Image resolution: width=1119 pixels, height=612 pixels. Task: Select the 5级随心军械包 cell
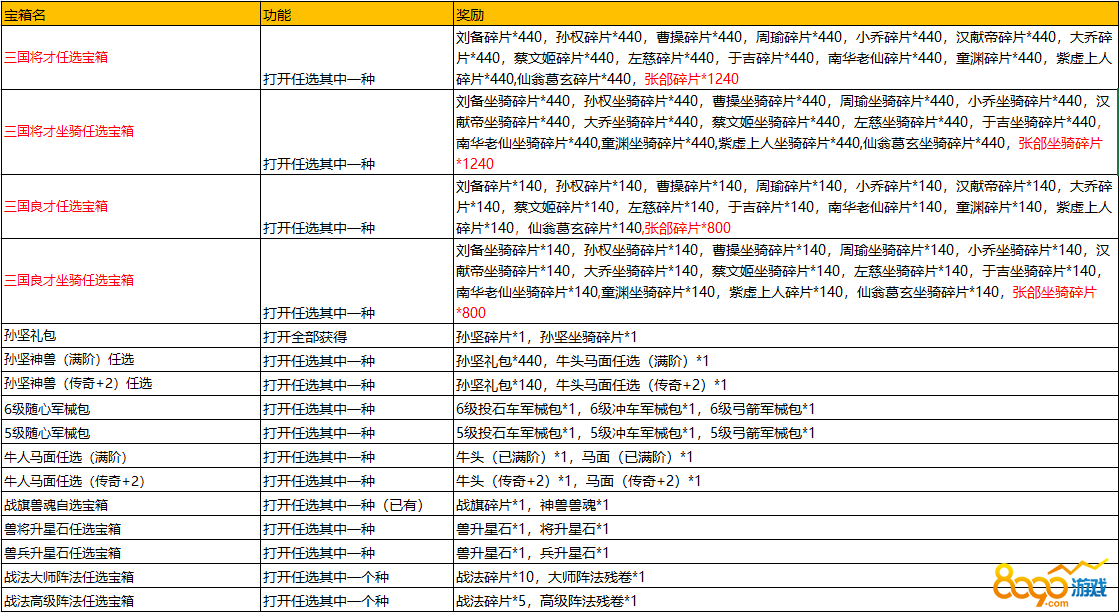point(47,433)
